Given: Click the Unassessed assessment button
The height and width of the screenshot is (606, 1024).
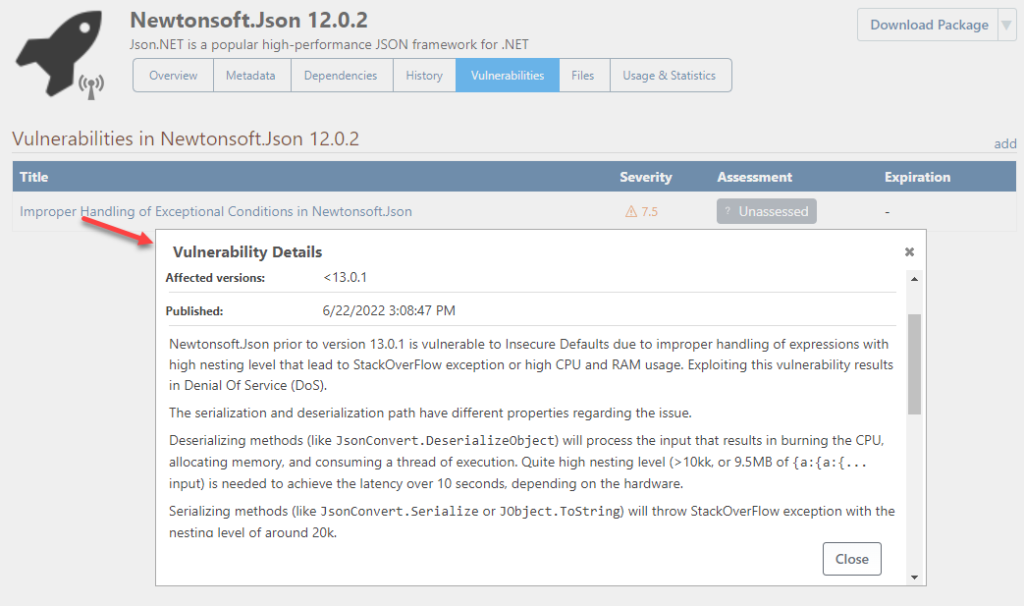Looking at the screenshot, I should (766, 211).
